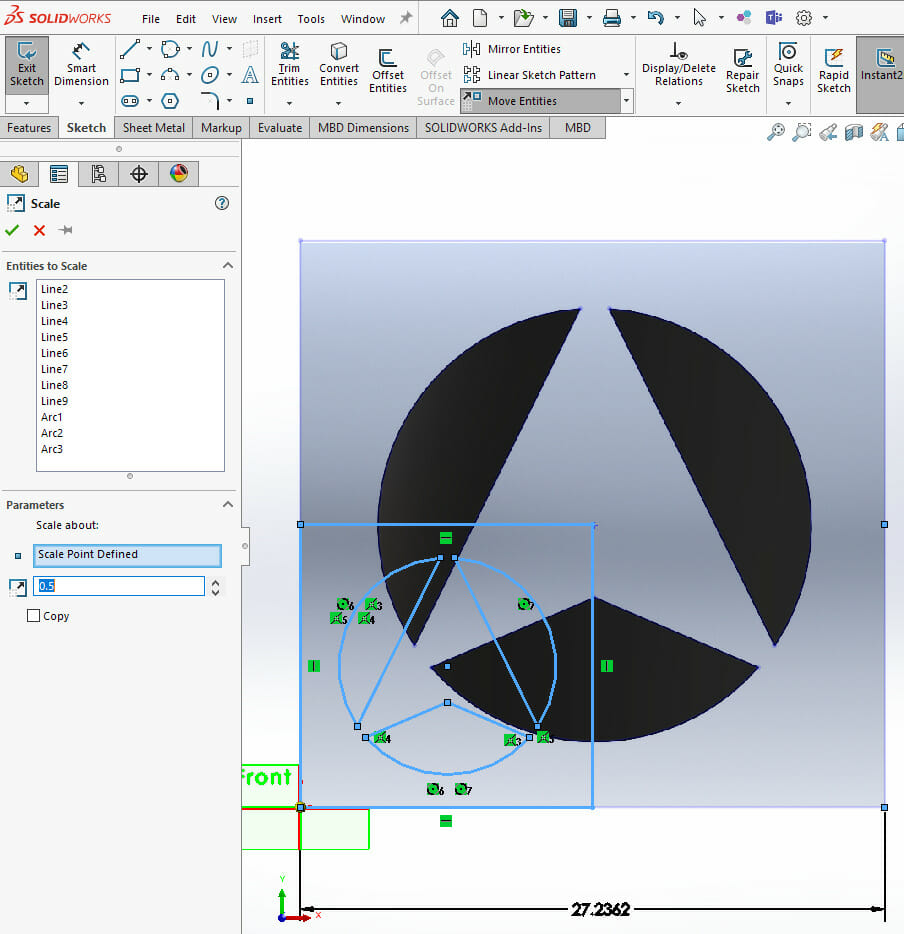904x934 pixels.
Task: Activate the Rapid Sketch tool
Action: 833,70
